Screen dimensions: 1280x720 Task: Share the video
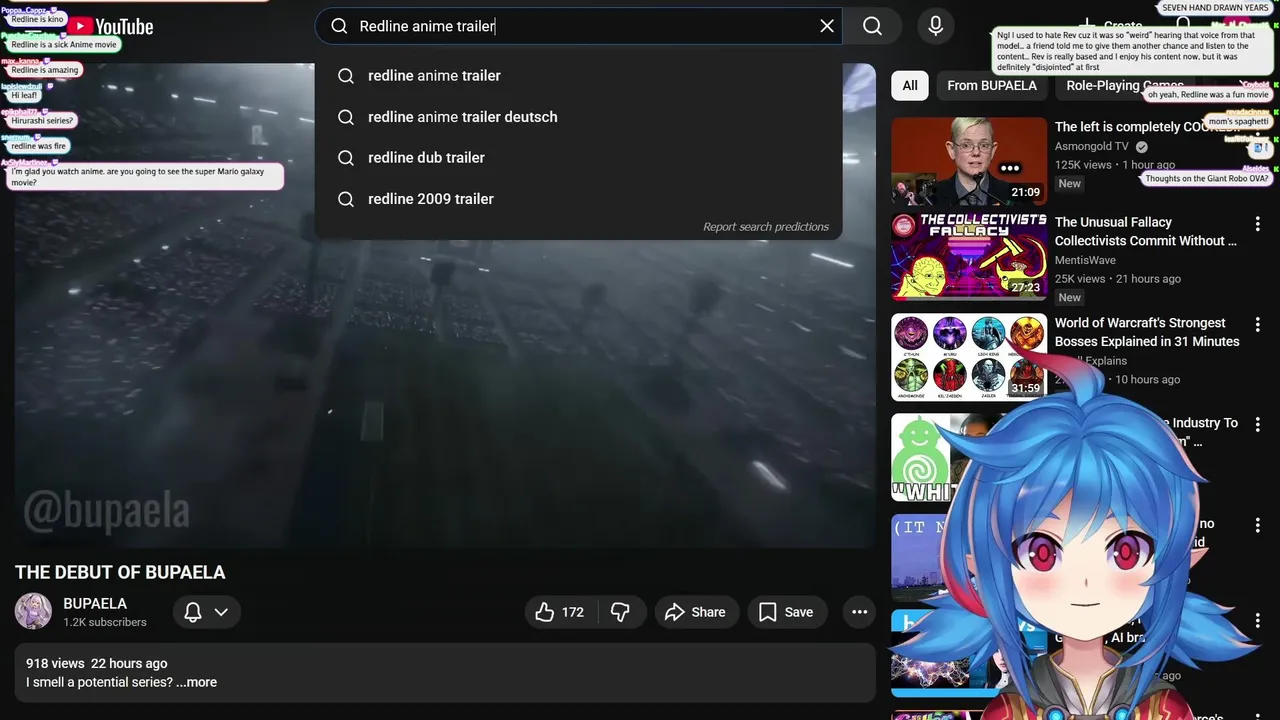(x=696, y=612)
